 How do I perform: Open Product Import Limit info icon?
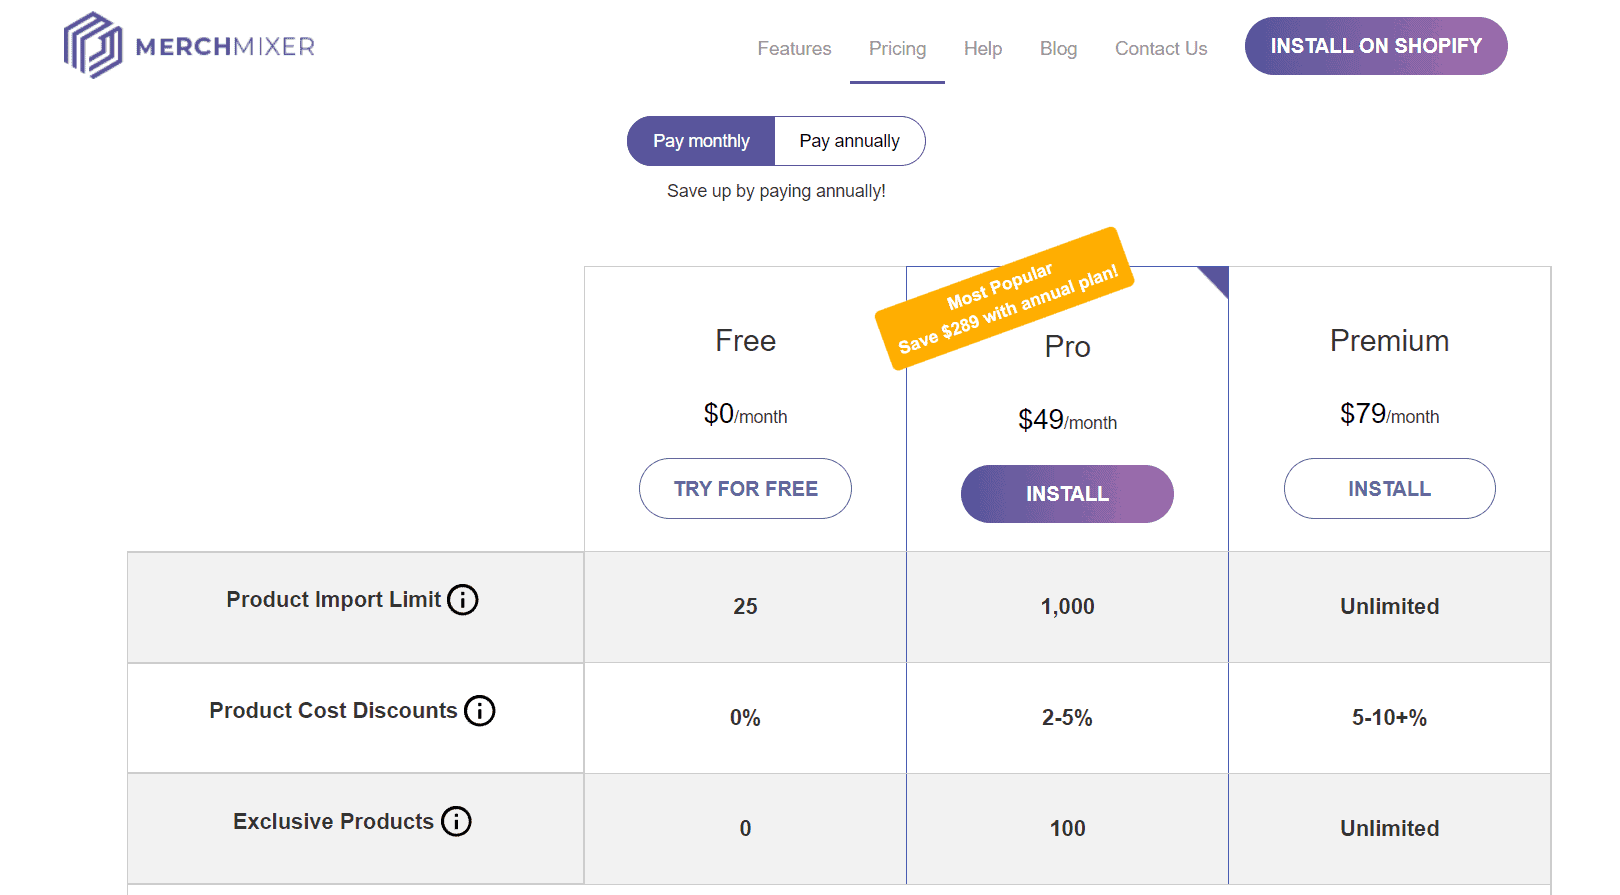[462, 600]
